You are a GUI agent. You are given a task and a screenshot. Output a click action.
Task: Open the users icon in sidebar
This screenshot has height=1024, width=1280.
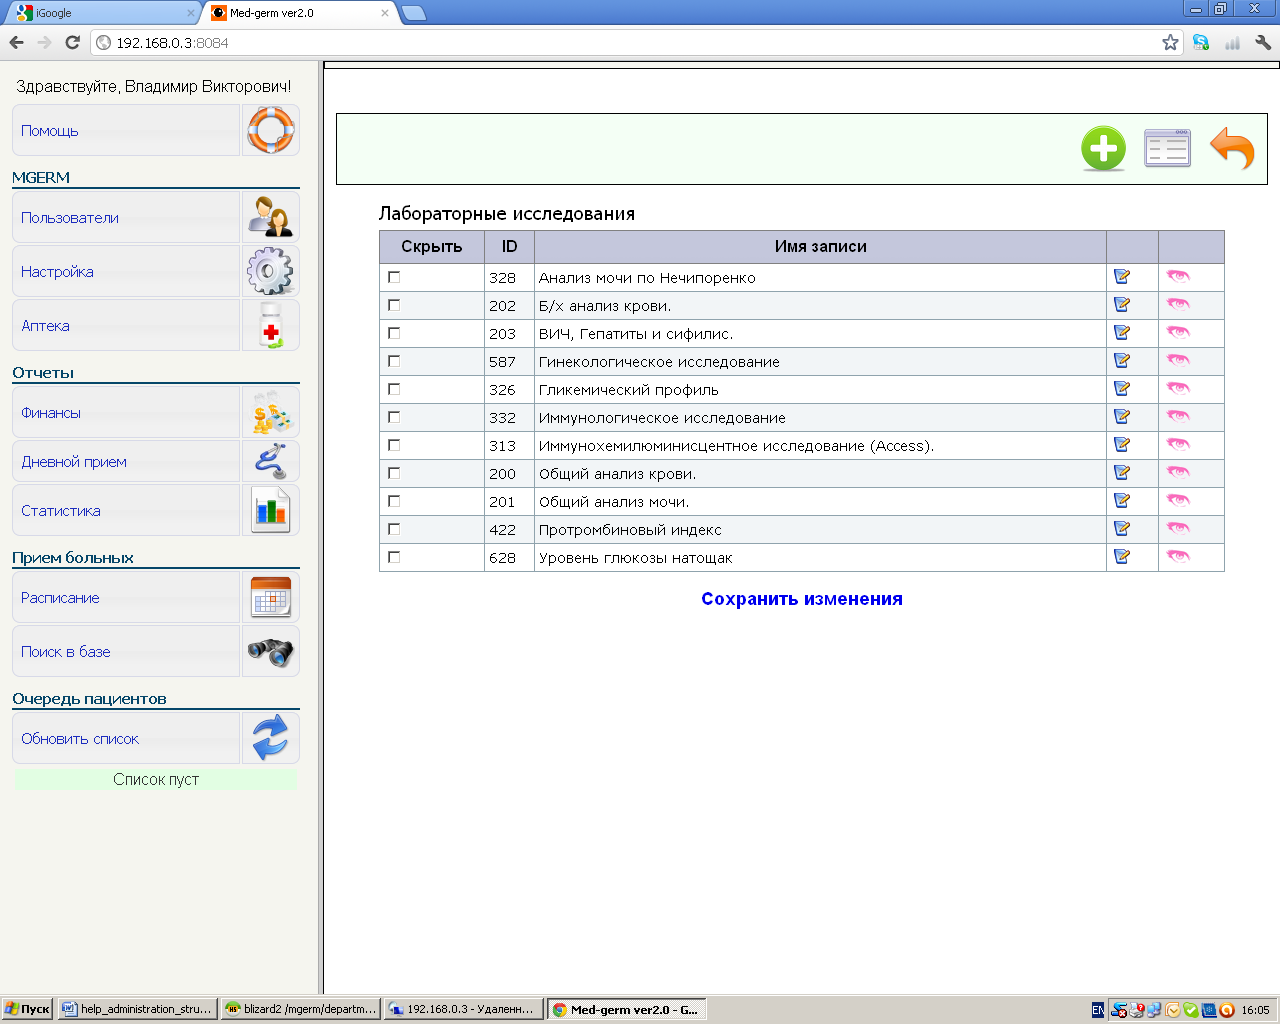click(270, 217)
